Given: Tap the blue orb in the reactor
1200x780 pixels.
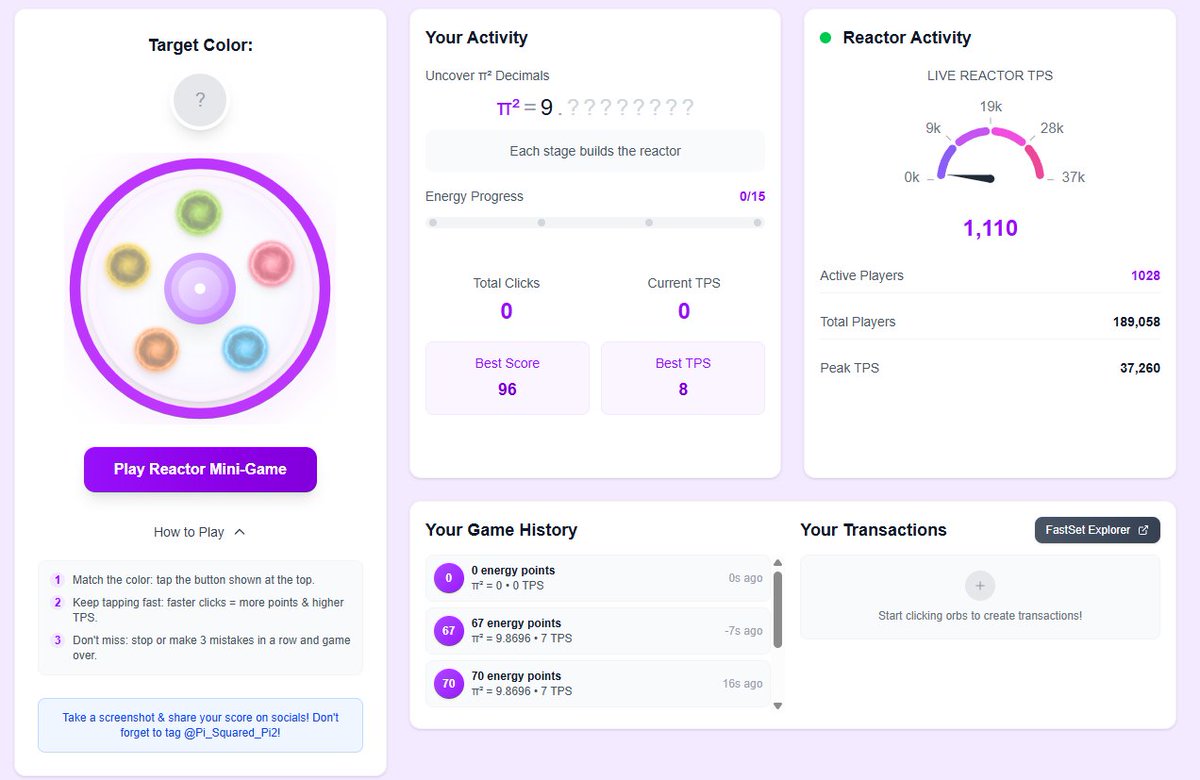Looking at the screenshot, I should [x=244, y=348].
